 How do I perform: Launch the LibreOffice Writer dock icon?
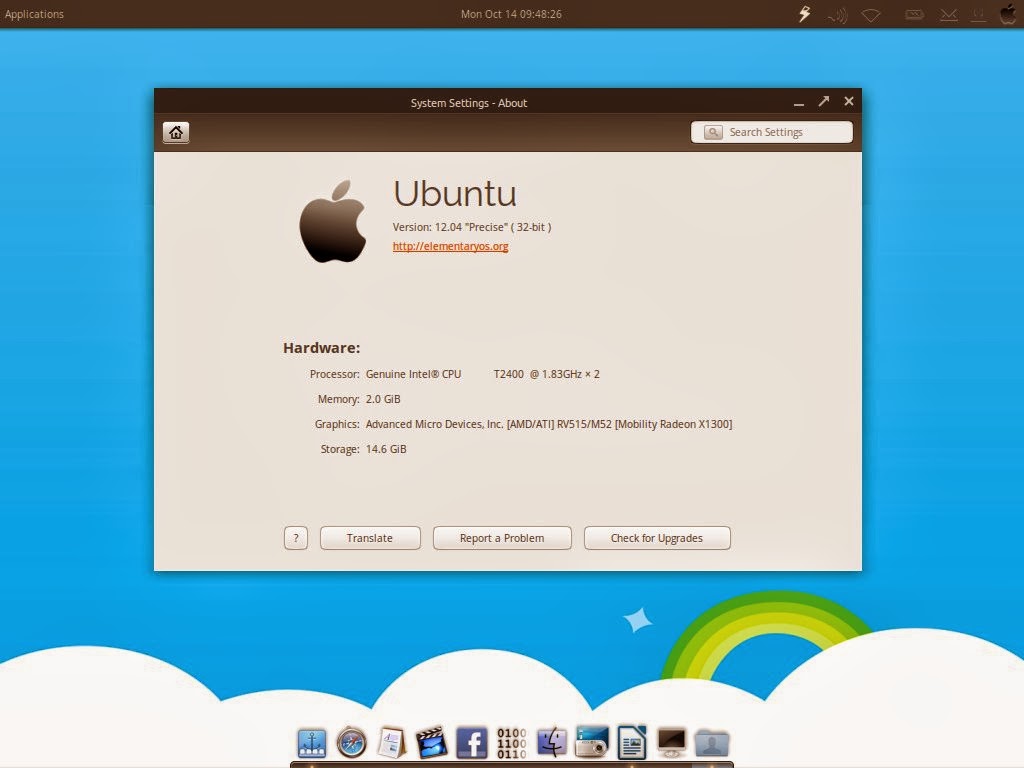click(632, 743)
